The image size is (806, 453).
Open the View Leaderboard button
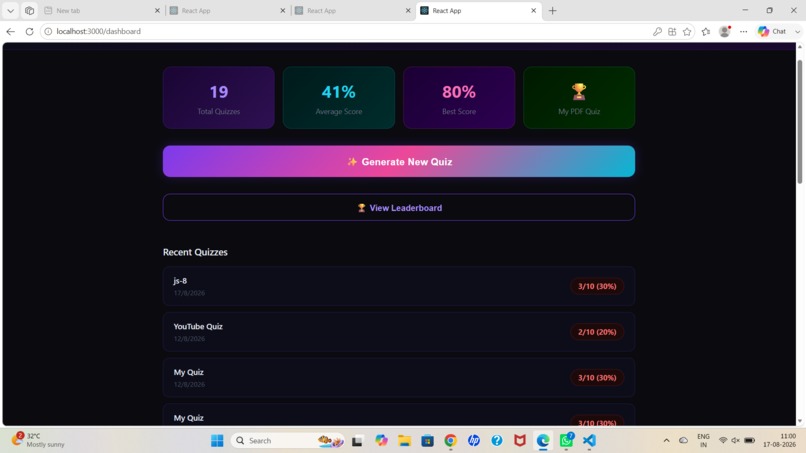(398, 208)
